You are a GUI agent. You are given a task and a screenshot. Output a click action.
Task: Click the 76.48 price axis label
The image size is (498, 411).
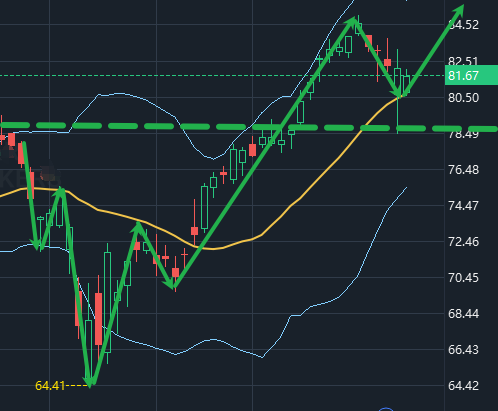pos(463,170)
